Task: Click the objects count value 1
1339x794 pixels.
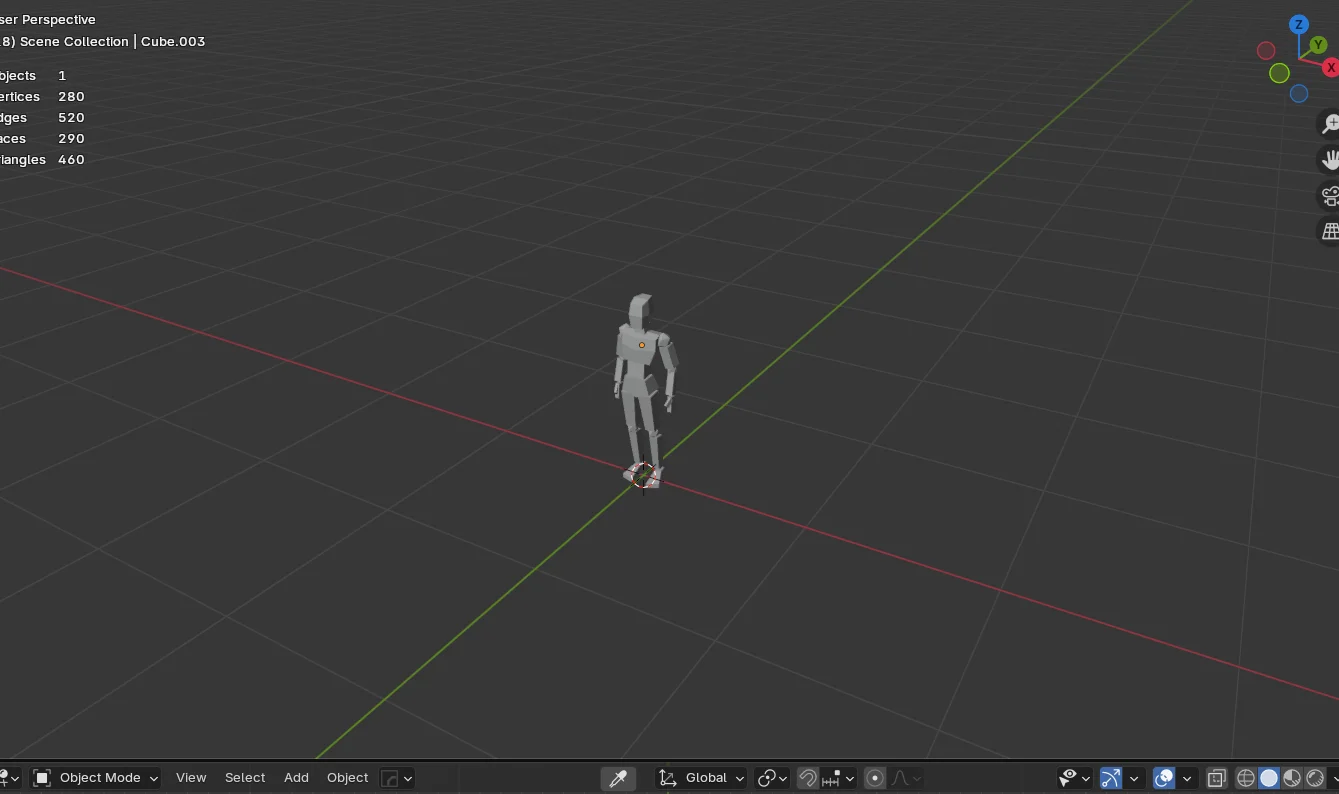Action: pos(62,76)
